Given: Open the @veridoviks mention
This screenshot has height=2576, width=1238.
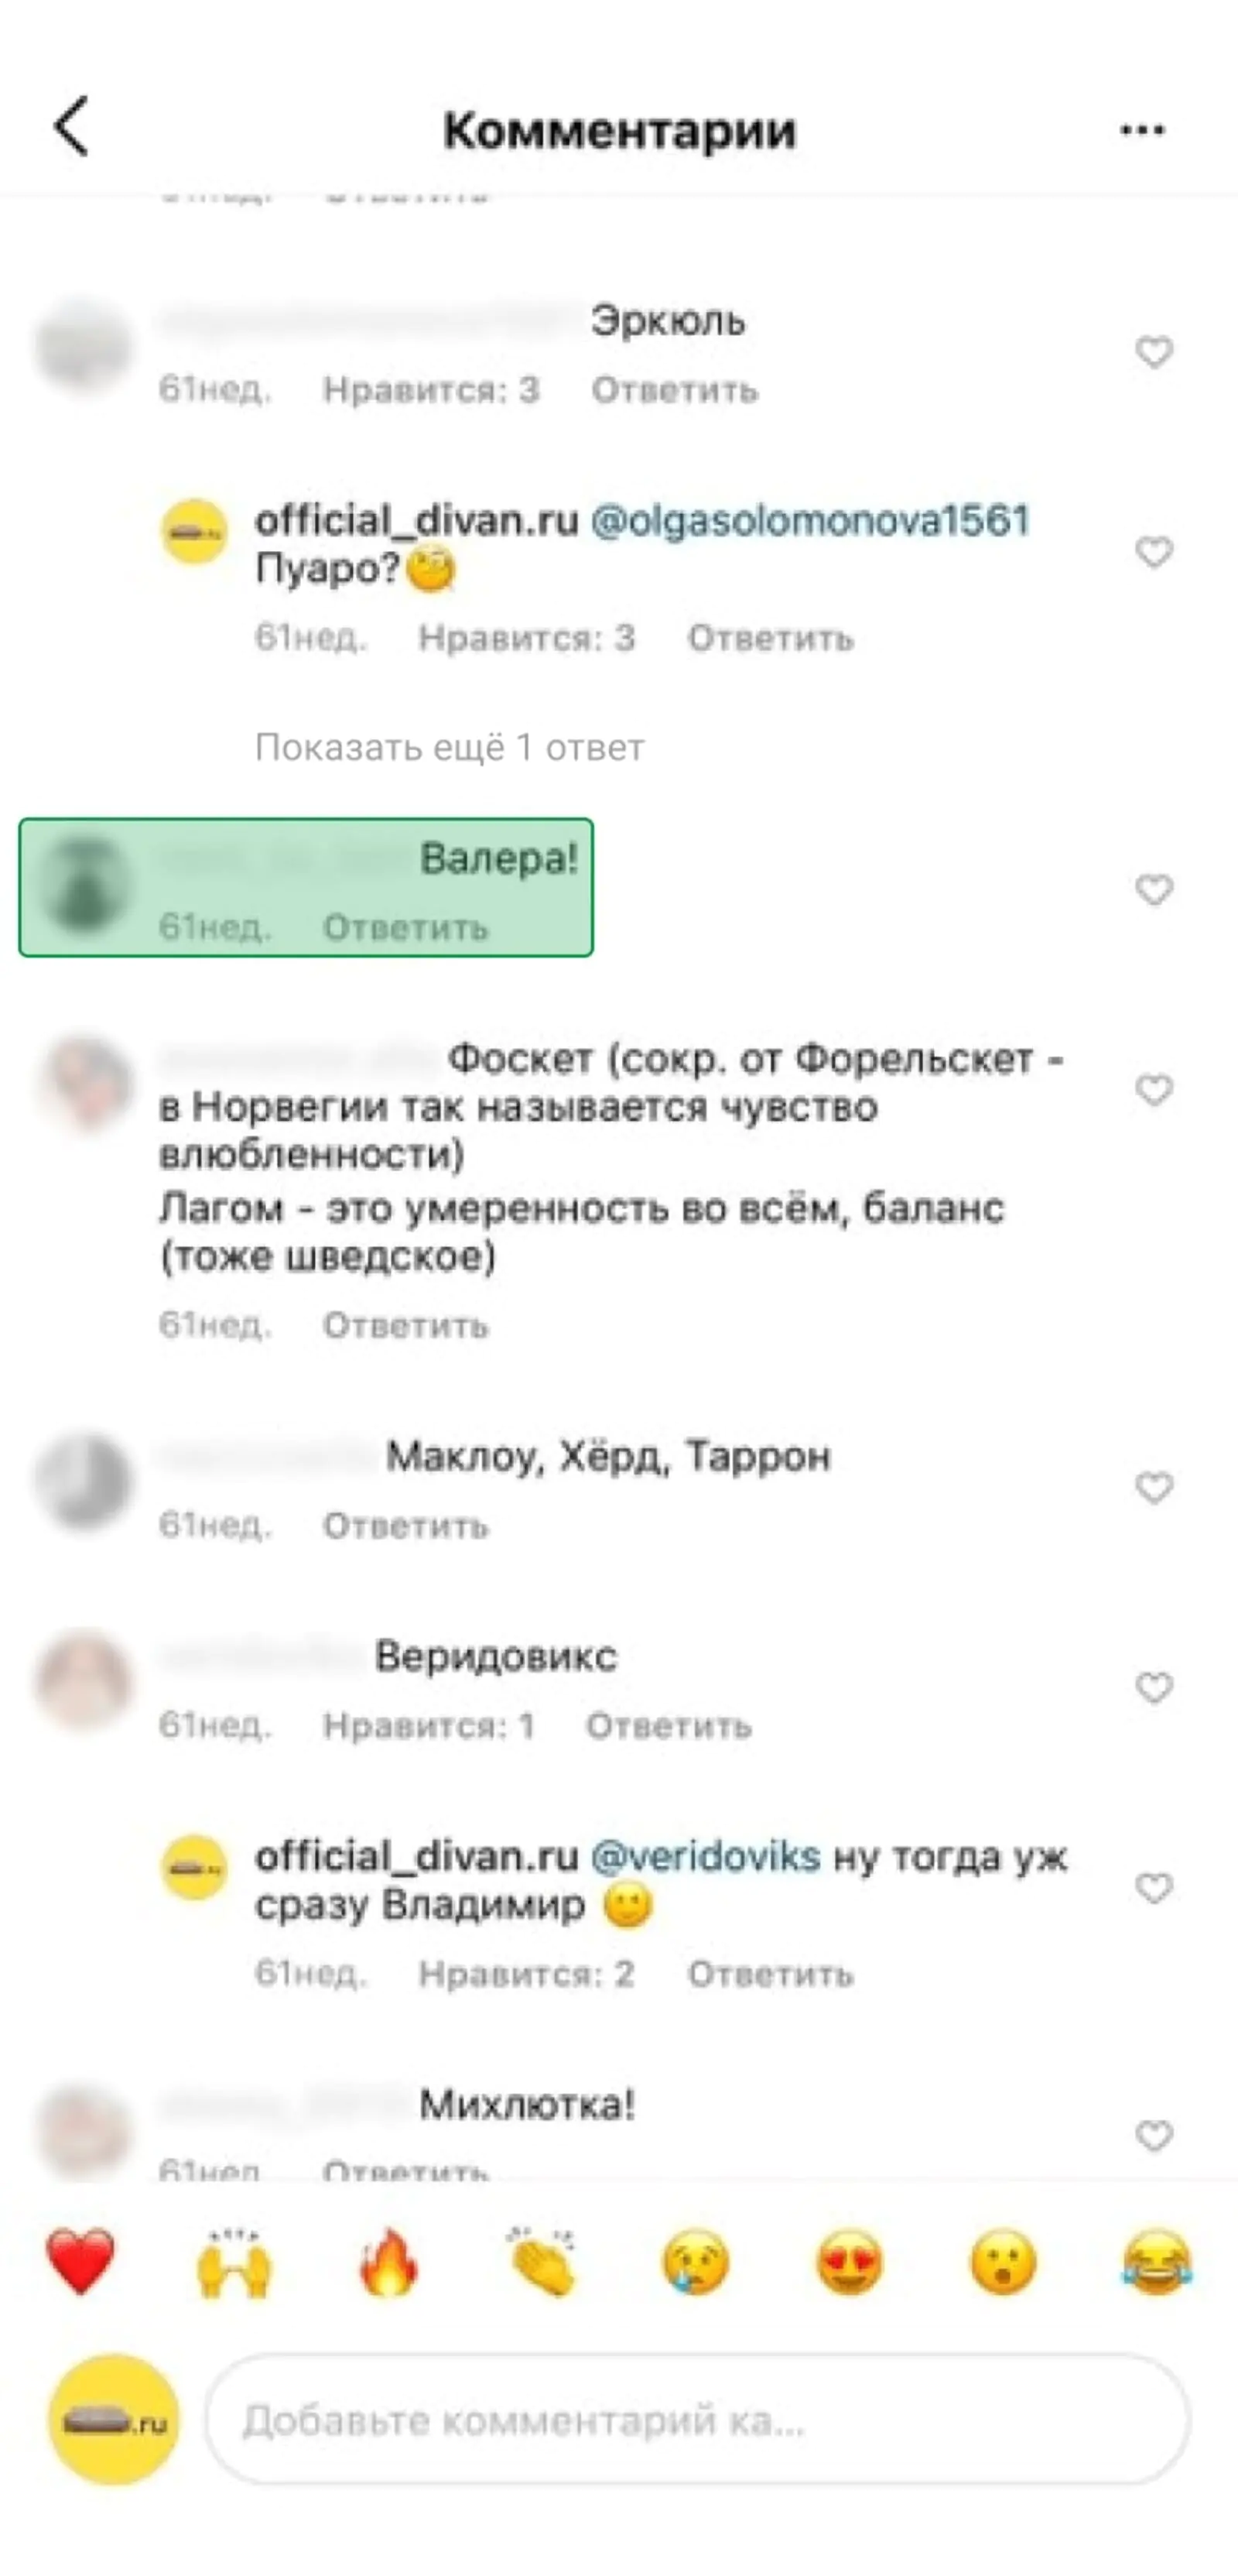Looking at the screenshot, I should tap(706, 1857).
